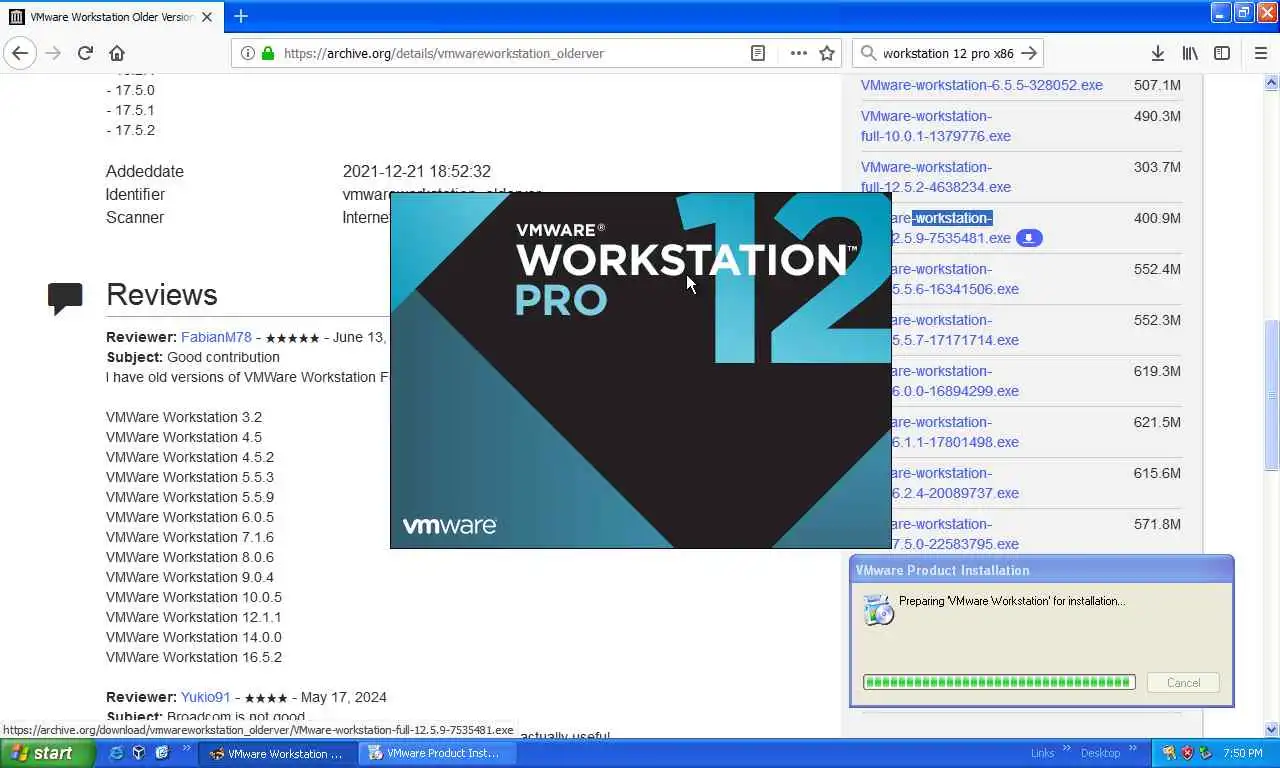
Task: Switch to VMware Workstation taskbar item
Action: tap(277, 753)
